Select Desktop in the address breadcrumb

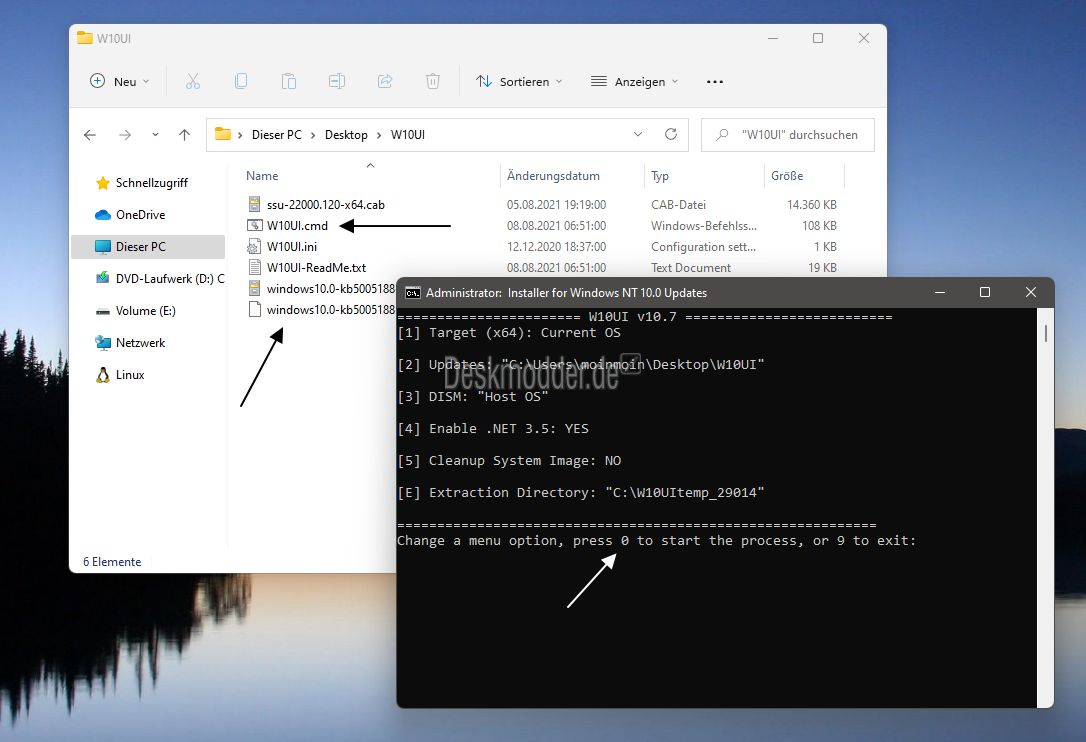point(346,135)
